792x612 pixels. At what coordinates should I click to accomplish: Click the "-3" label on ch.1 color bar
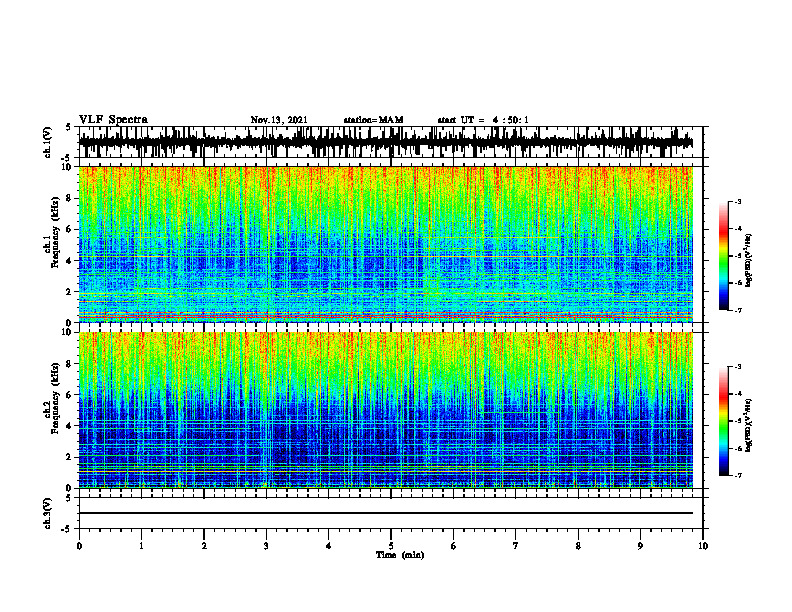click(x=737, y=201)
